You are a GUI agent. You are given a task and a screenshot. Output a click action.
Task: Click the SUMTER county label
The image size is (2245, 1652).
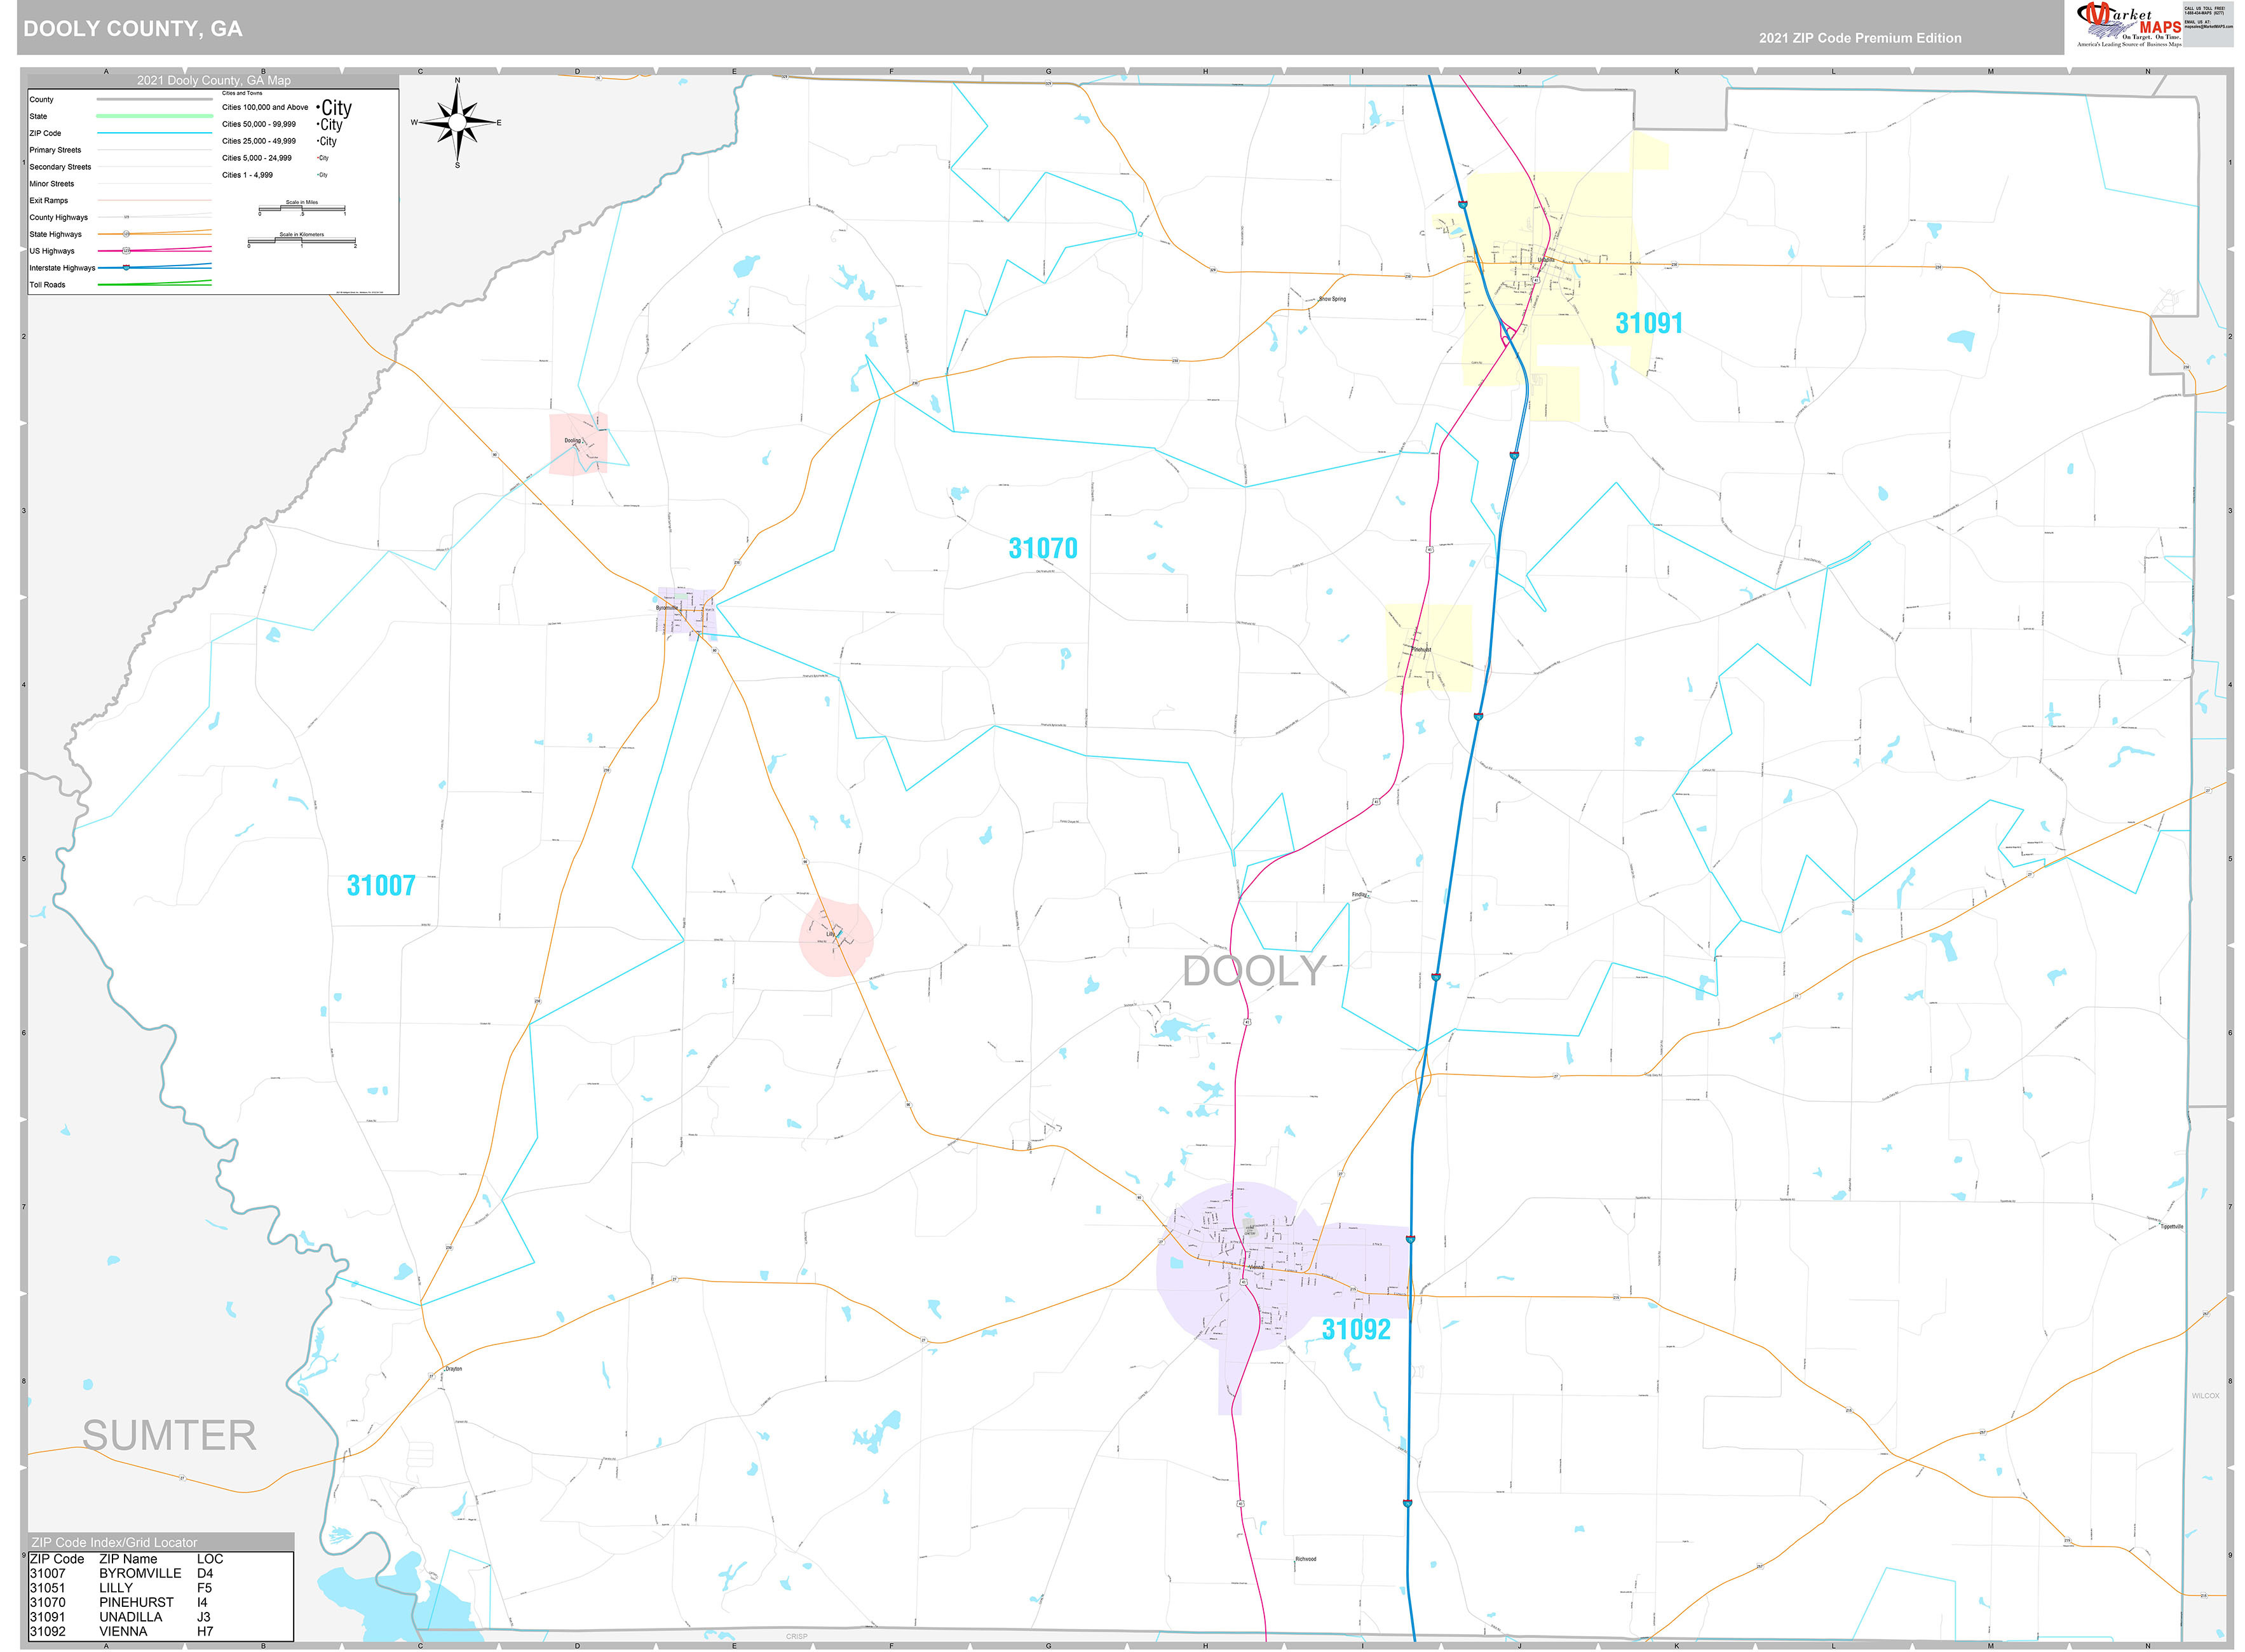[169, 1435]
